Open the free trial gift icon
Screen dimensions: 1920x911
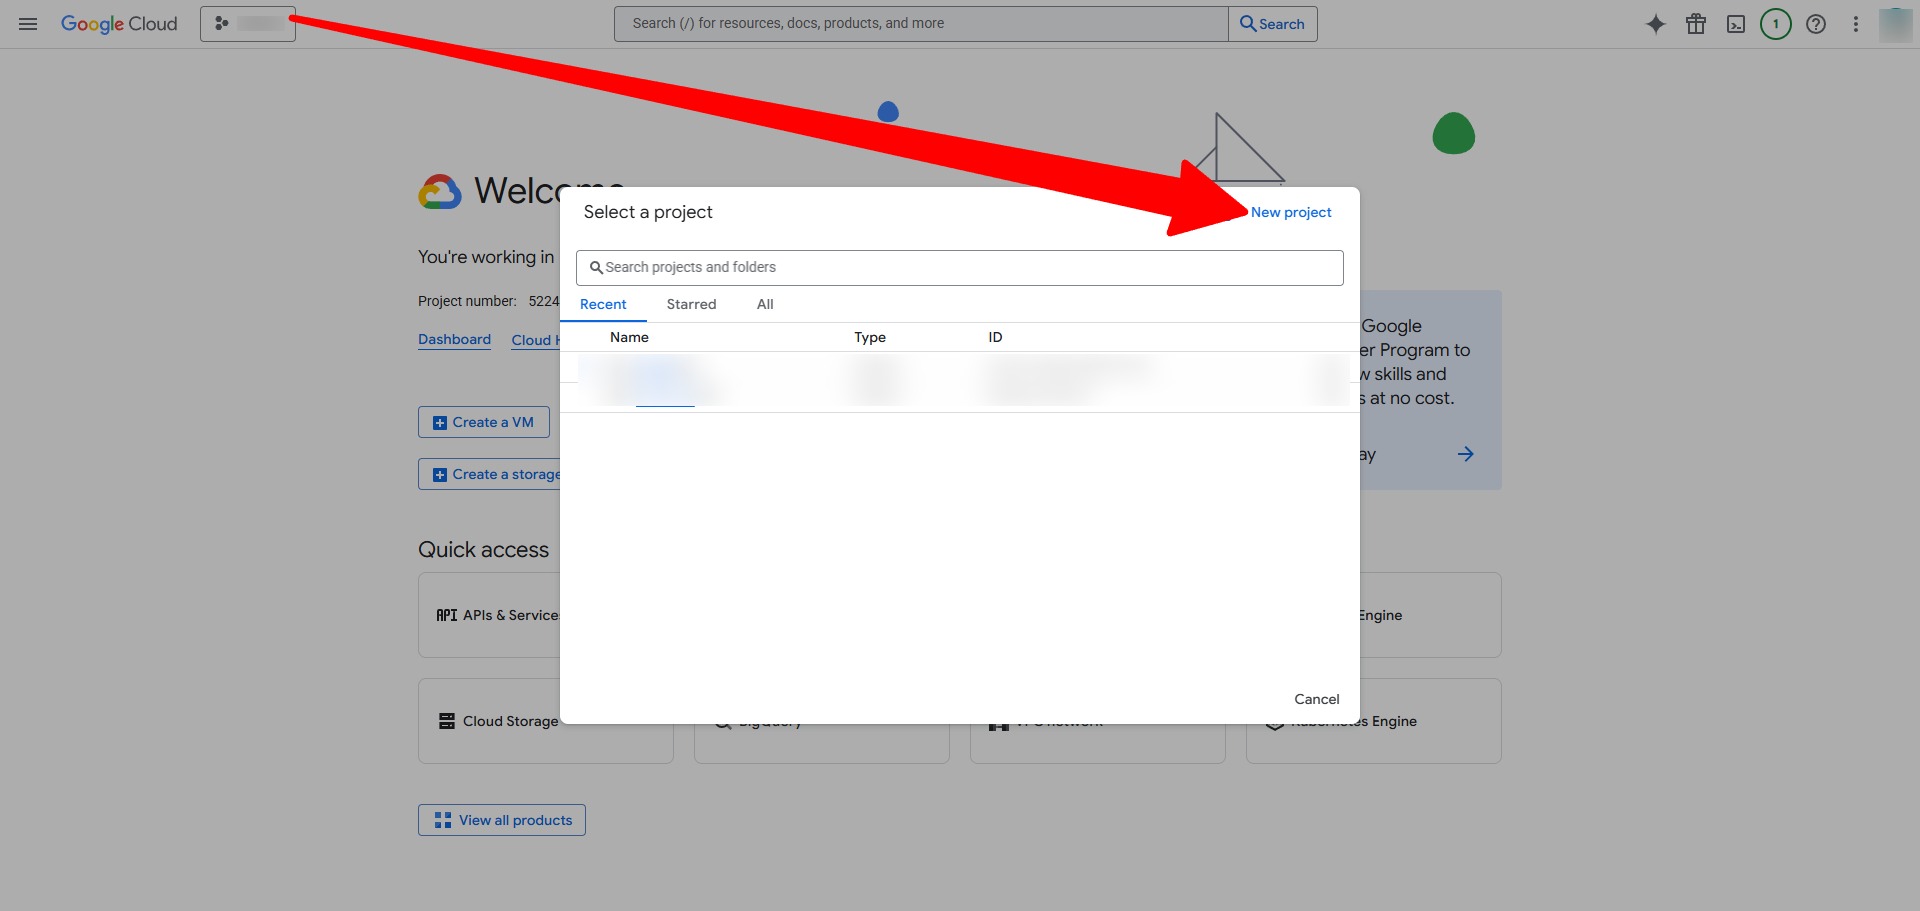(1696, 24)
